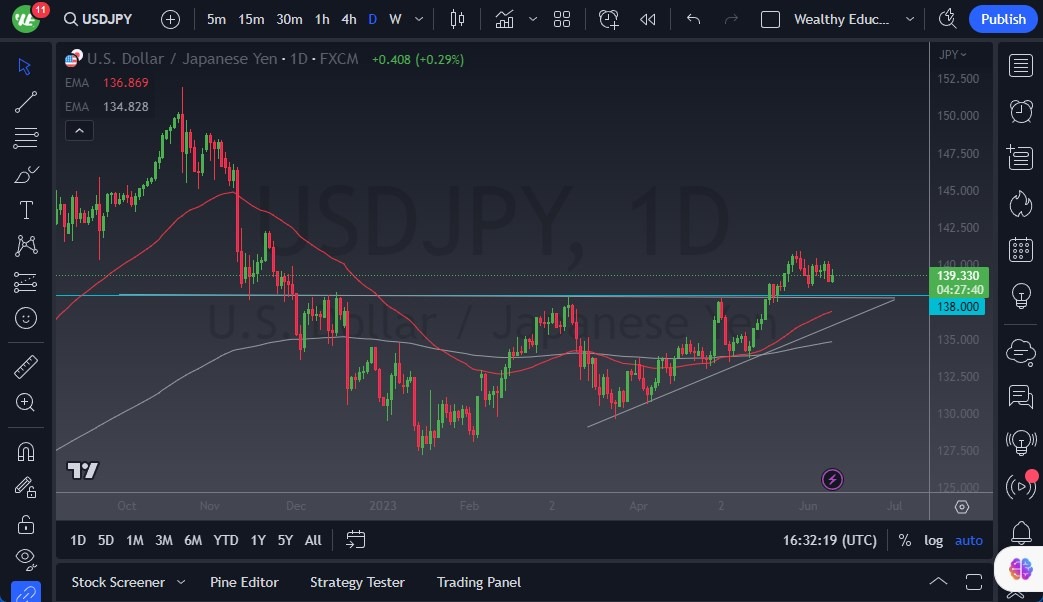This screenshot has height=602, width=1043.
Task: Toggle auto scale mode
Action: pos(968,540)
